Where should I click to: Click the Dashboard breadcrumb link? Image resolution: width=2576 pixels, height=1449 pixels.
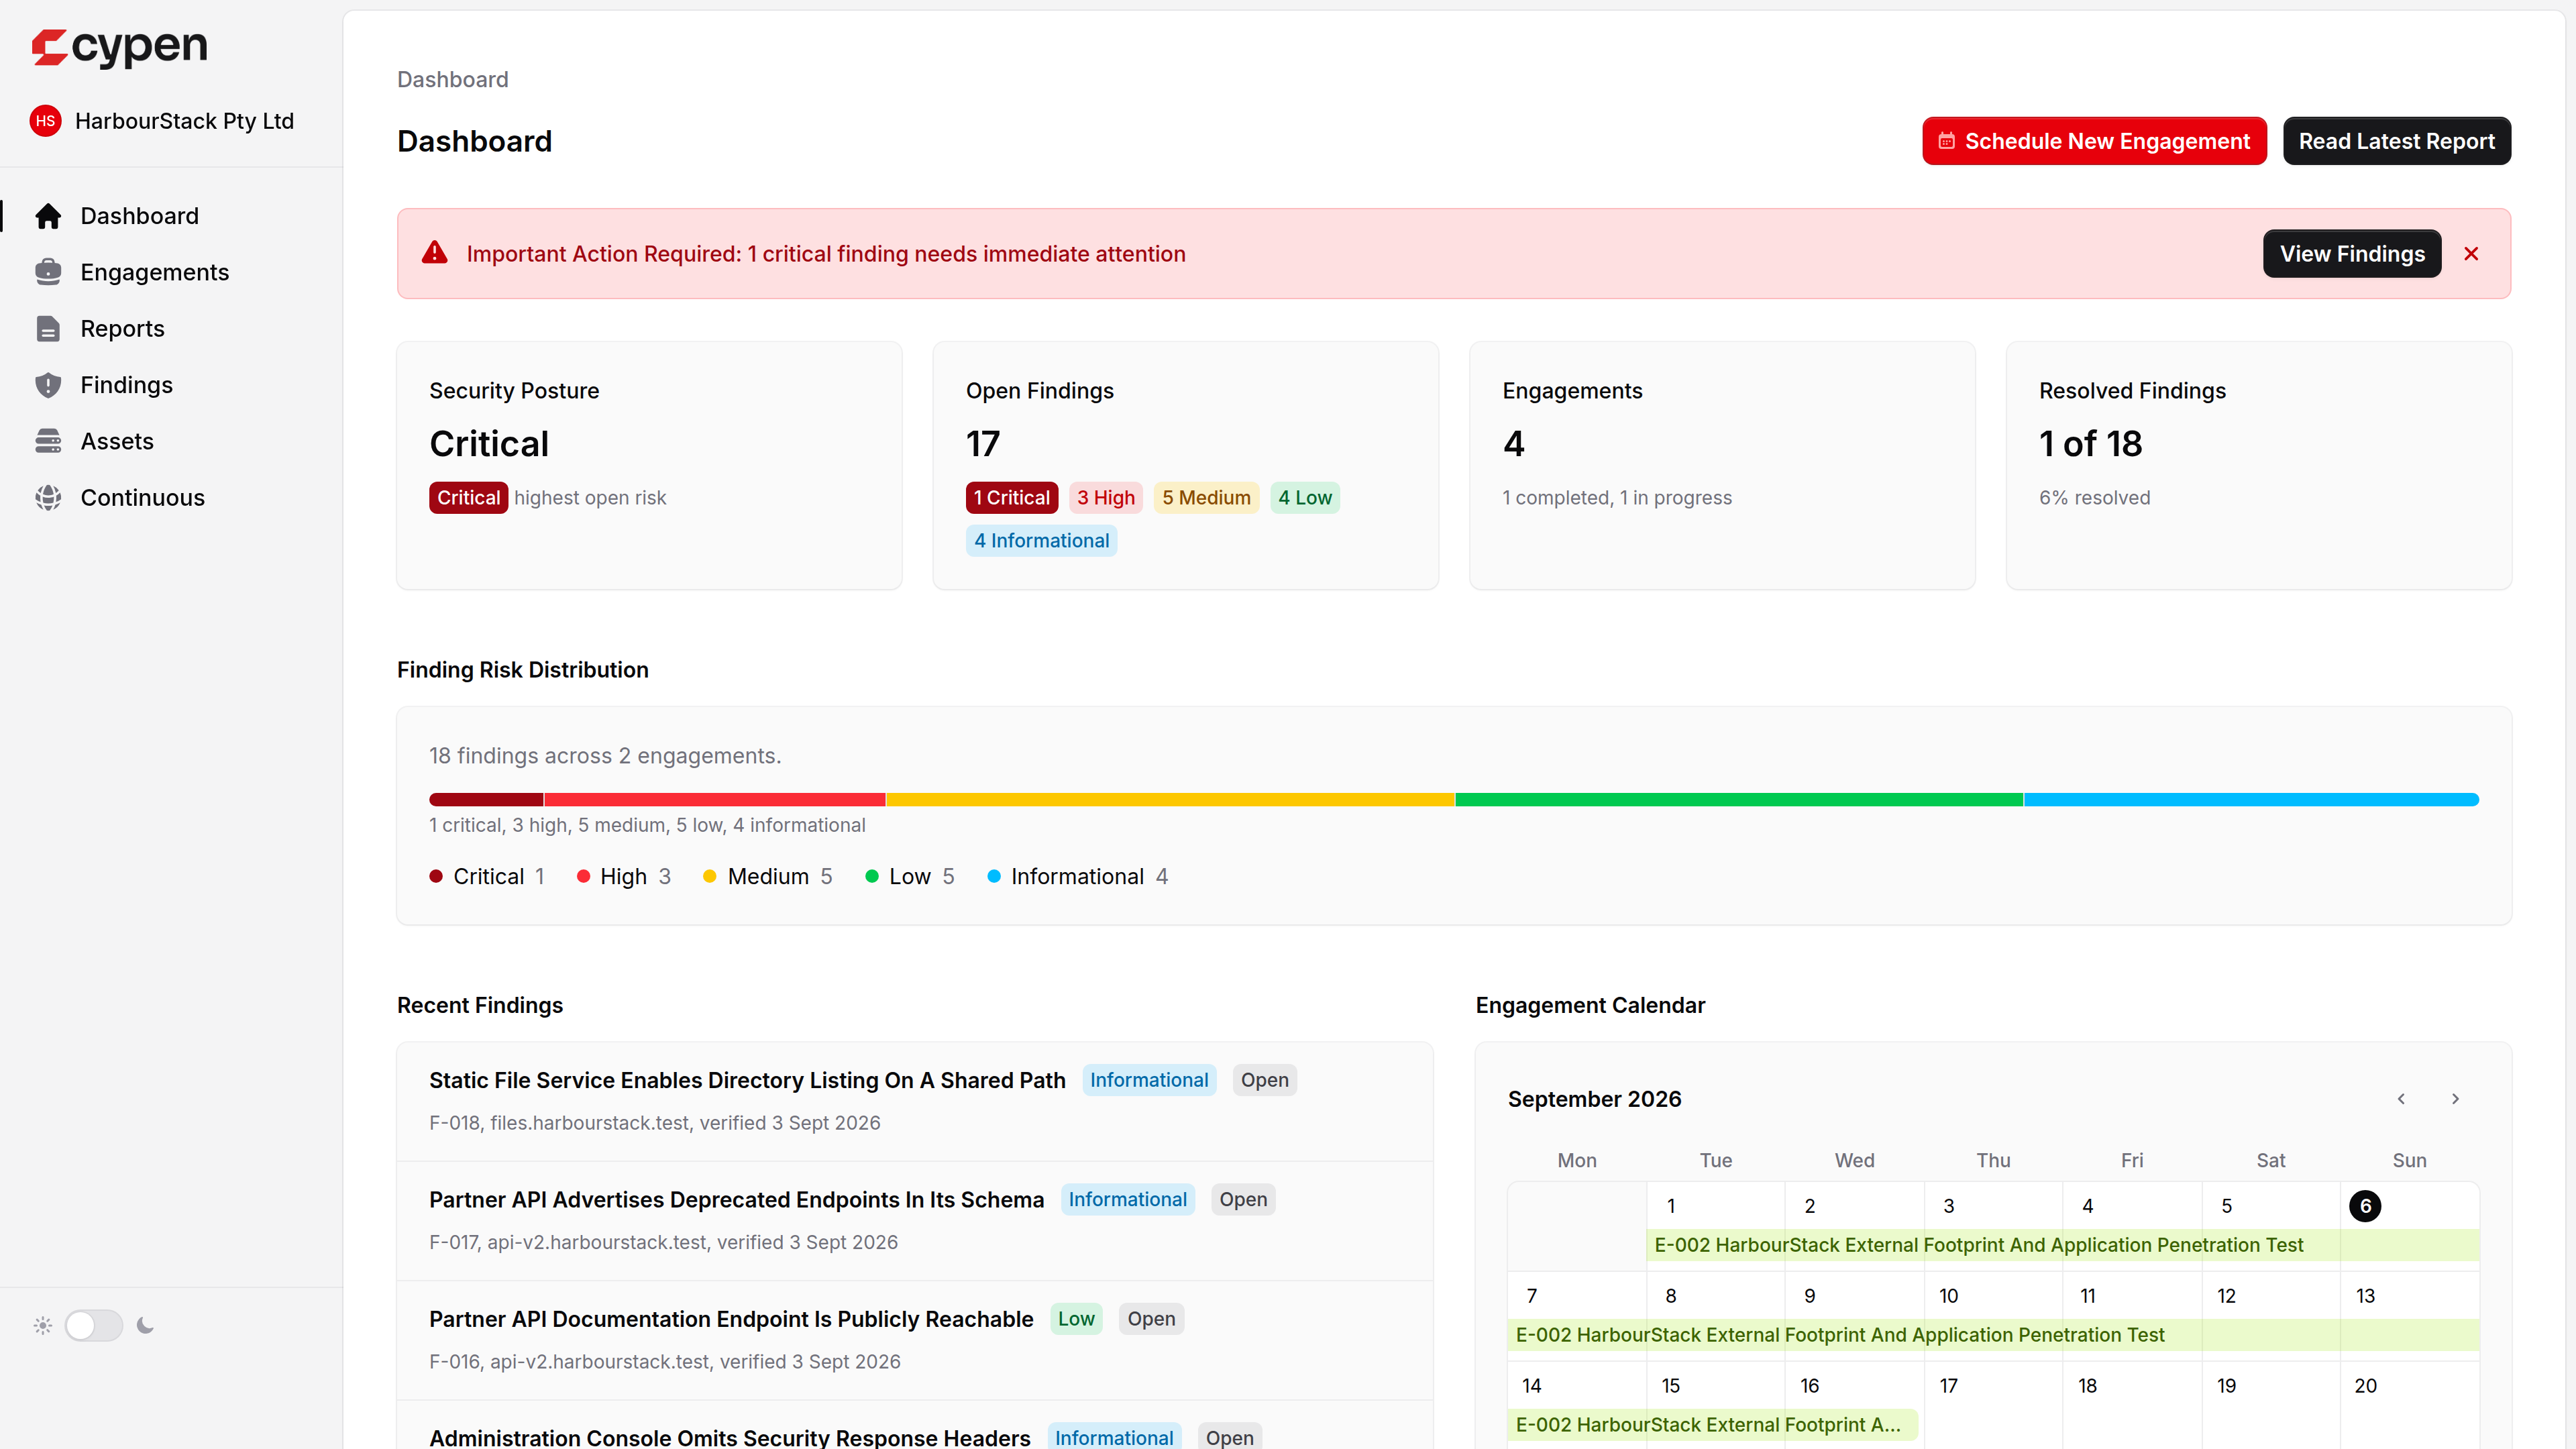coord(452,79)
